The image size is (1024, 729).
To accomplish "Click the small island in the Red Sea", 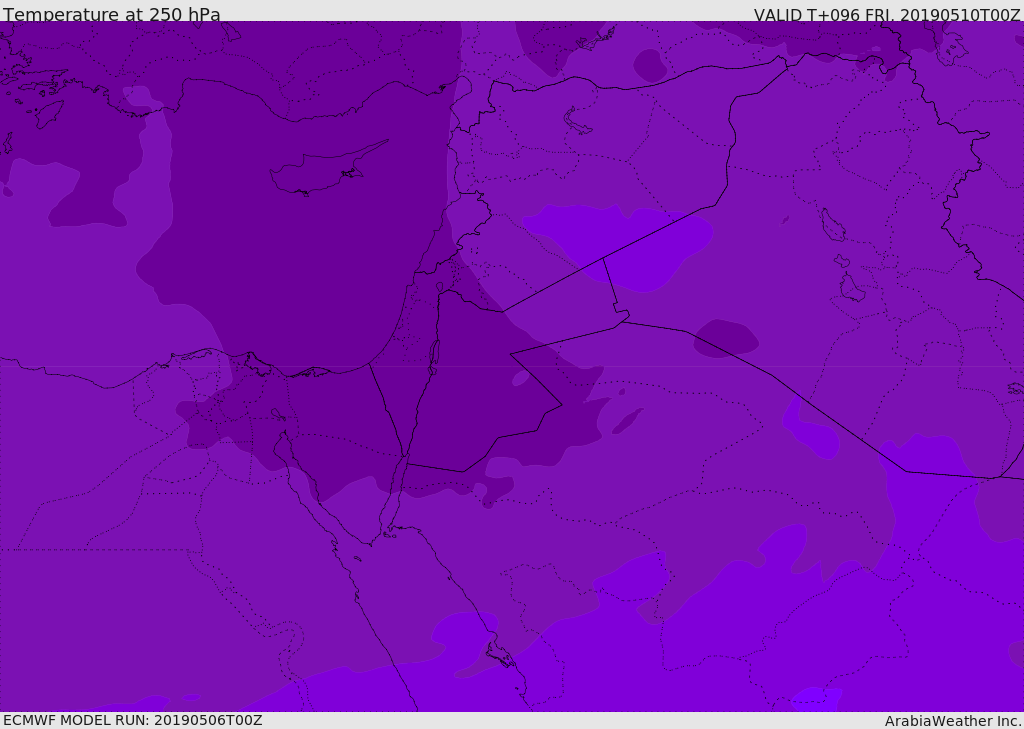I will (500, 654).
